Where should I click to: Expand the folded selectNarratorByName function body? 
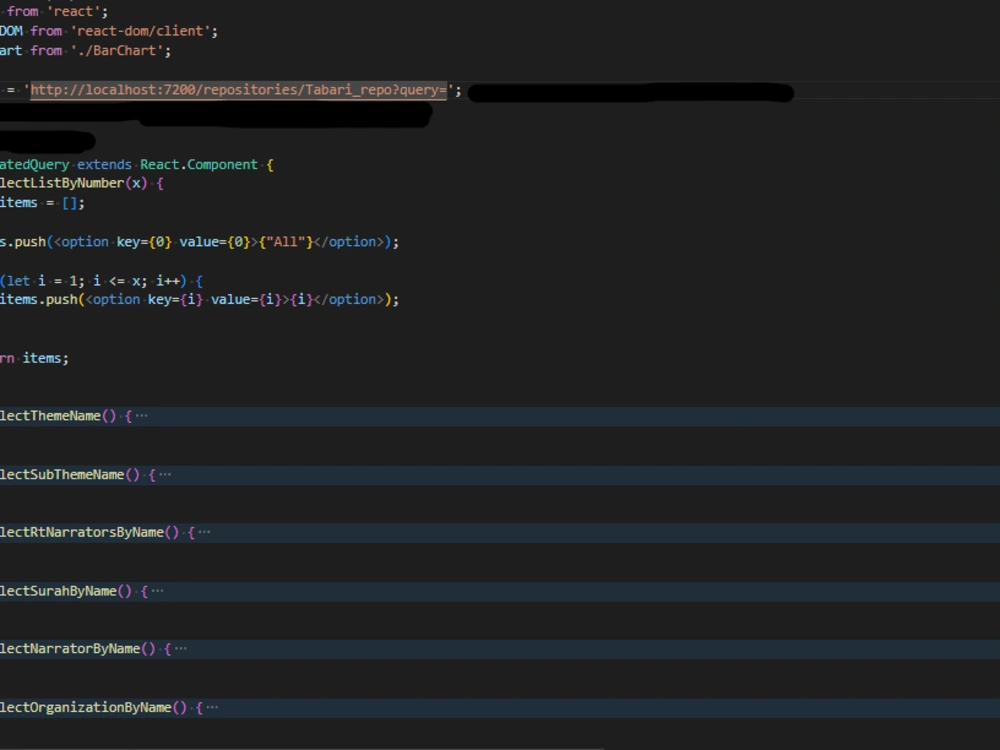180,648
